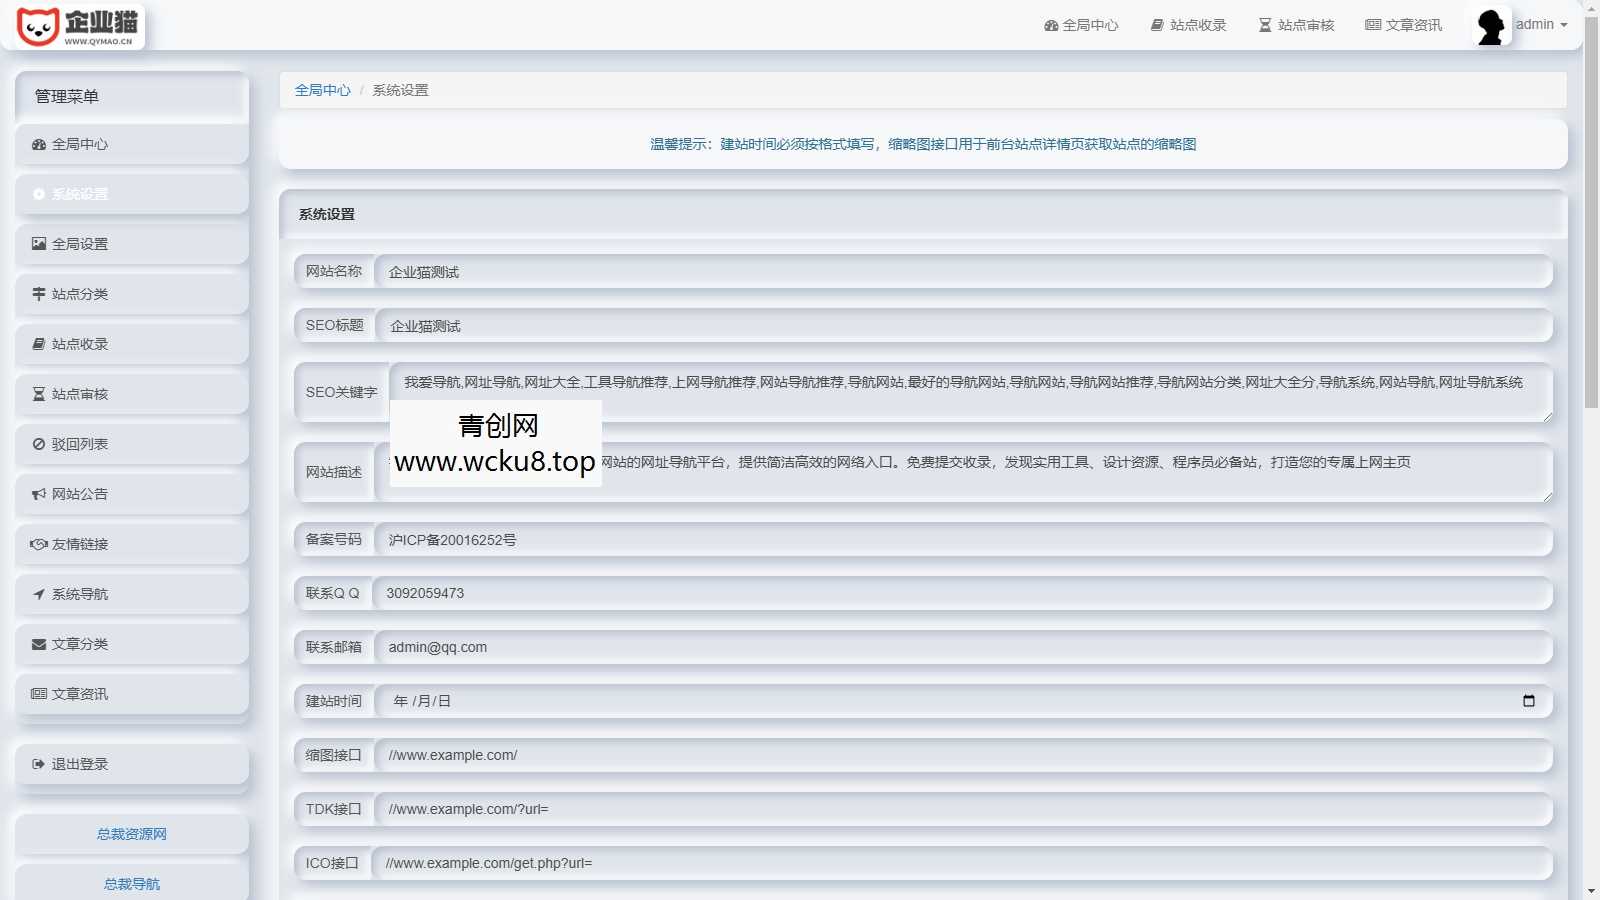Click the 网站公告 megaphone icon in sidebar
The image size is (1600, 900).
click(x=38, y=493)
